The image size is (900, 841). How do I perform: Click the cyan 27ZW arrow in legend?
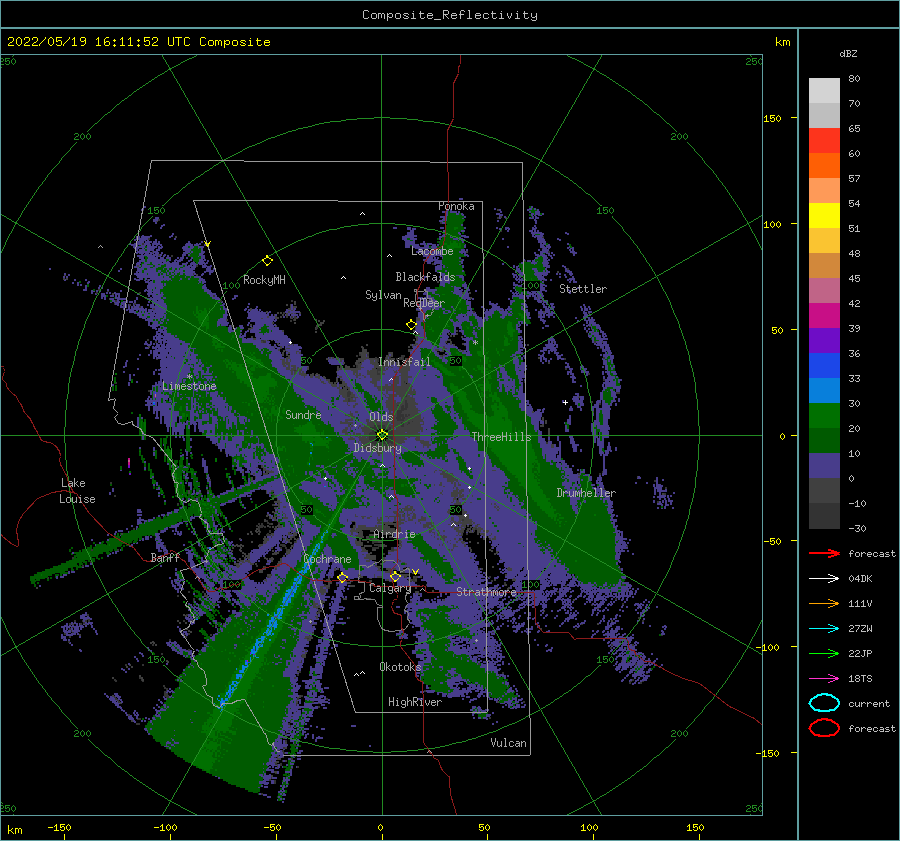point(824,629)
